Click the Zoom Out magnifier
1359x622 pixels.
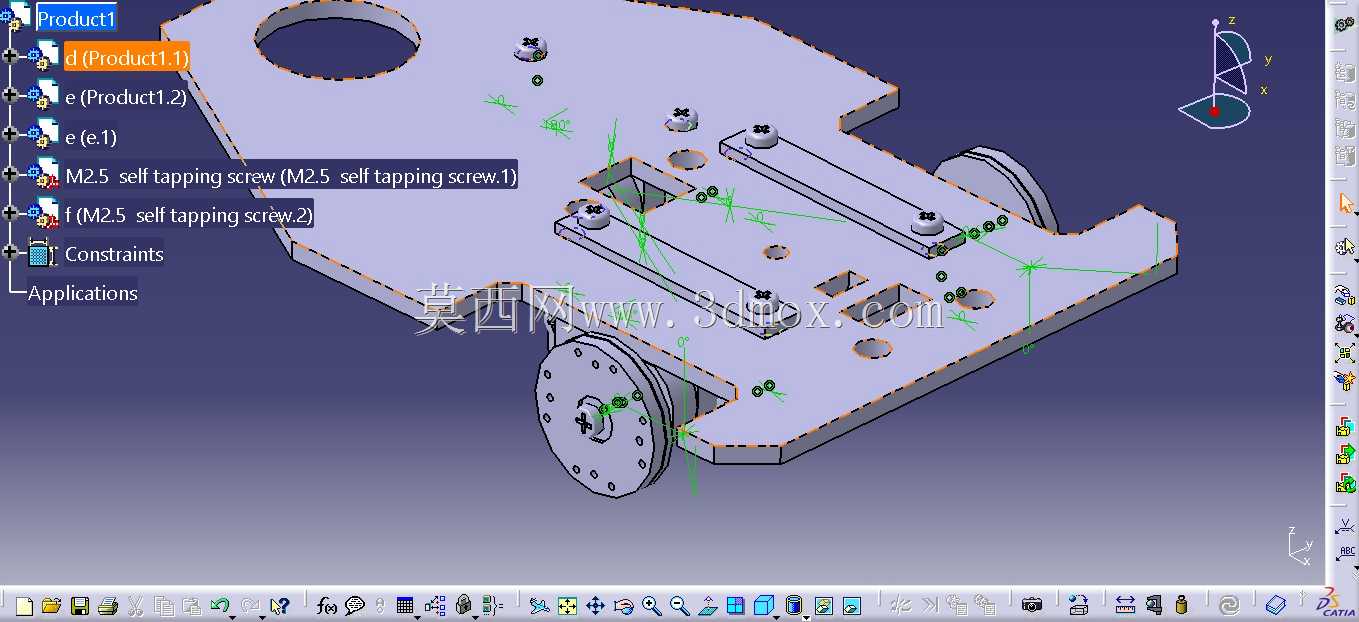click(x=680, y=605)
